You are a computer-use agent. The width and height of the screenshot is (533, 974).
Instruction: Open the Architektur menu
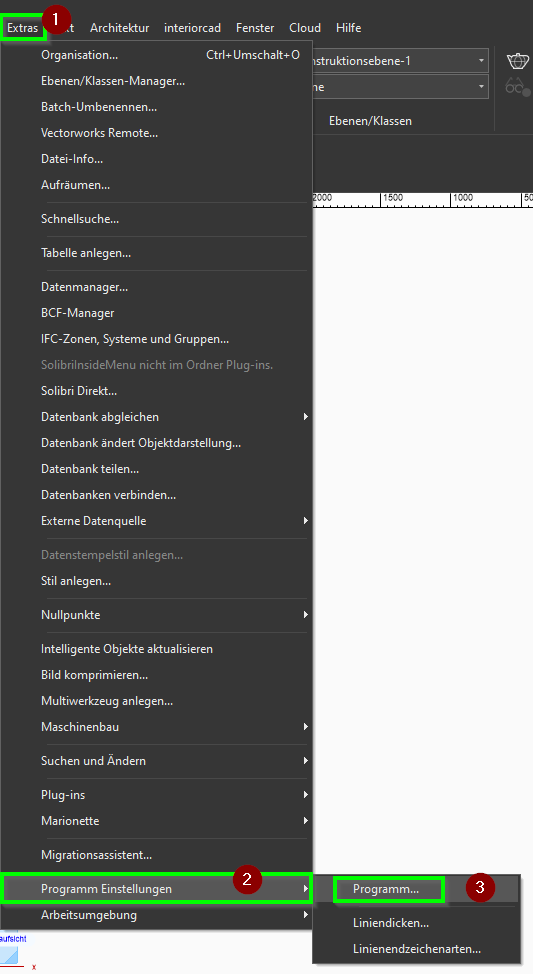click(x=119, y=28)
